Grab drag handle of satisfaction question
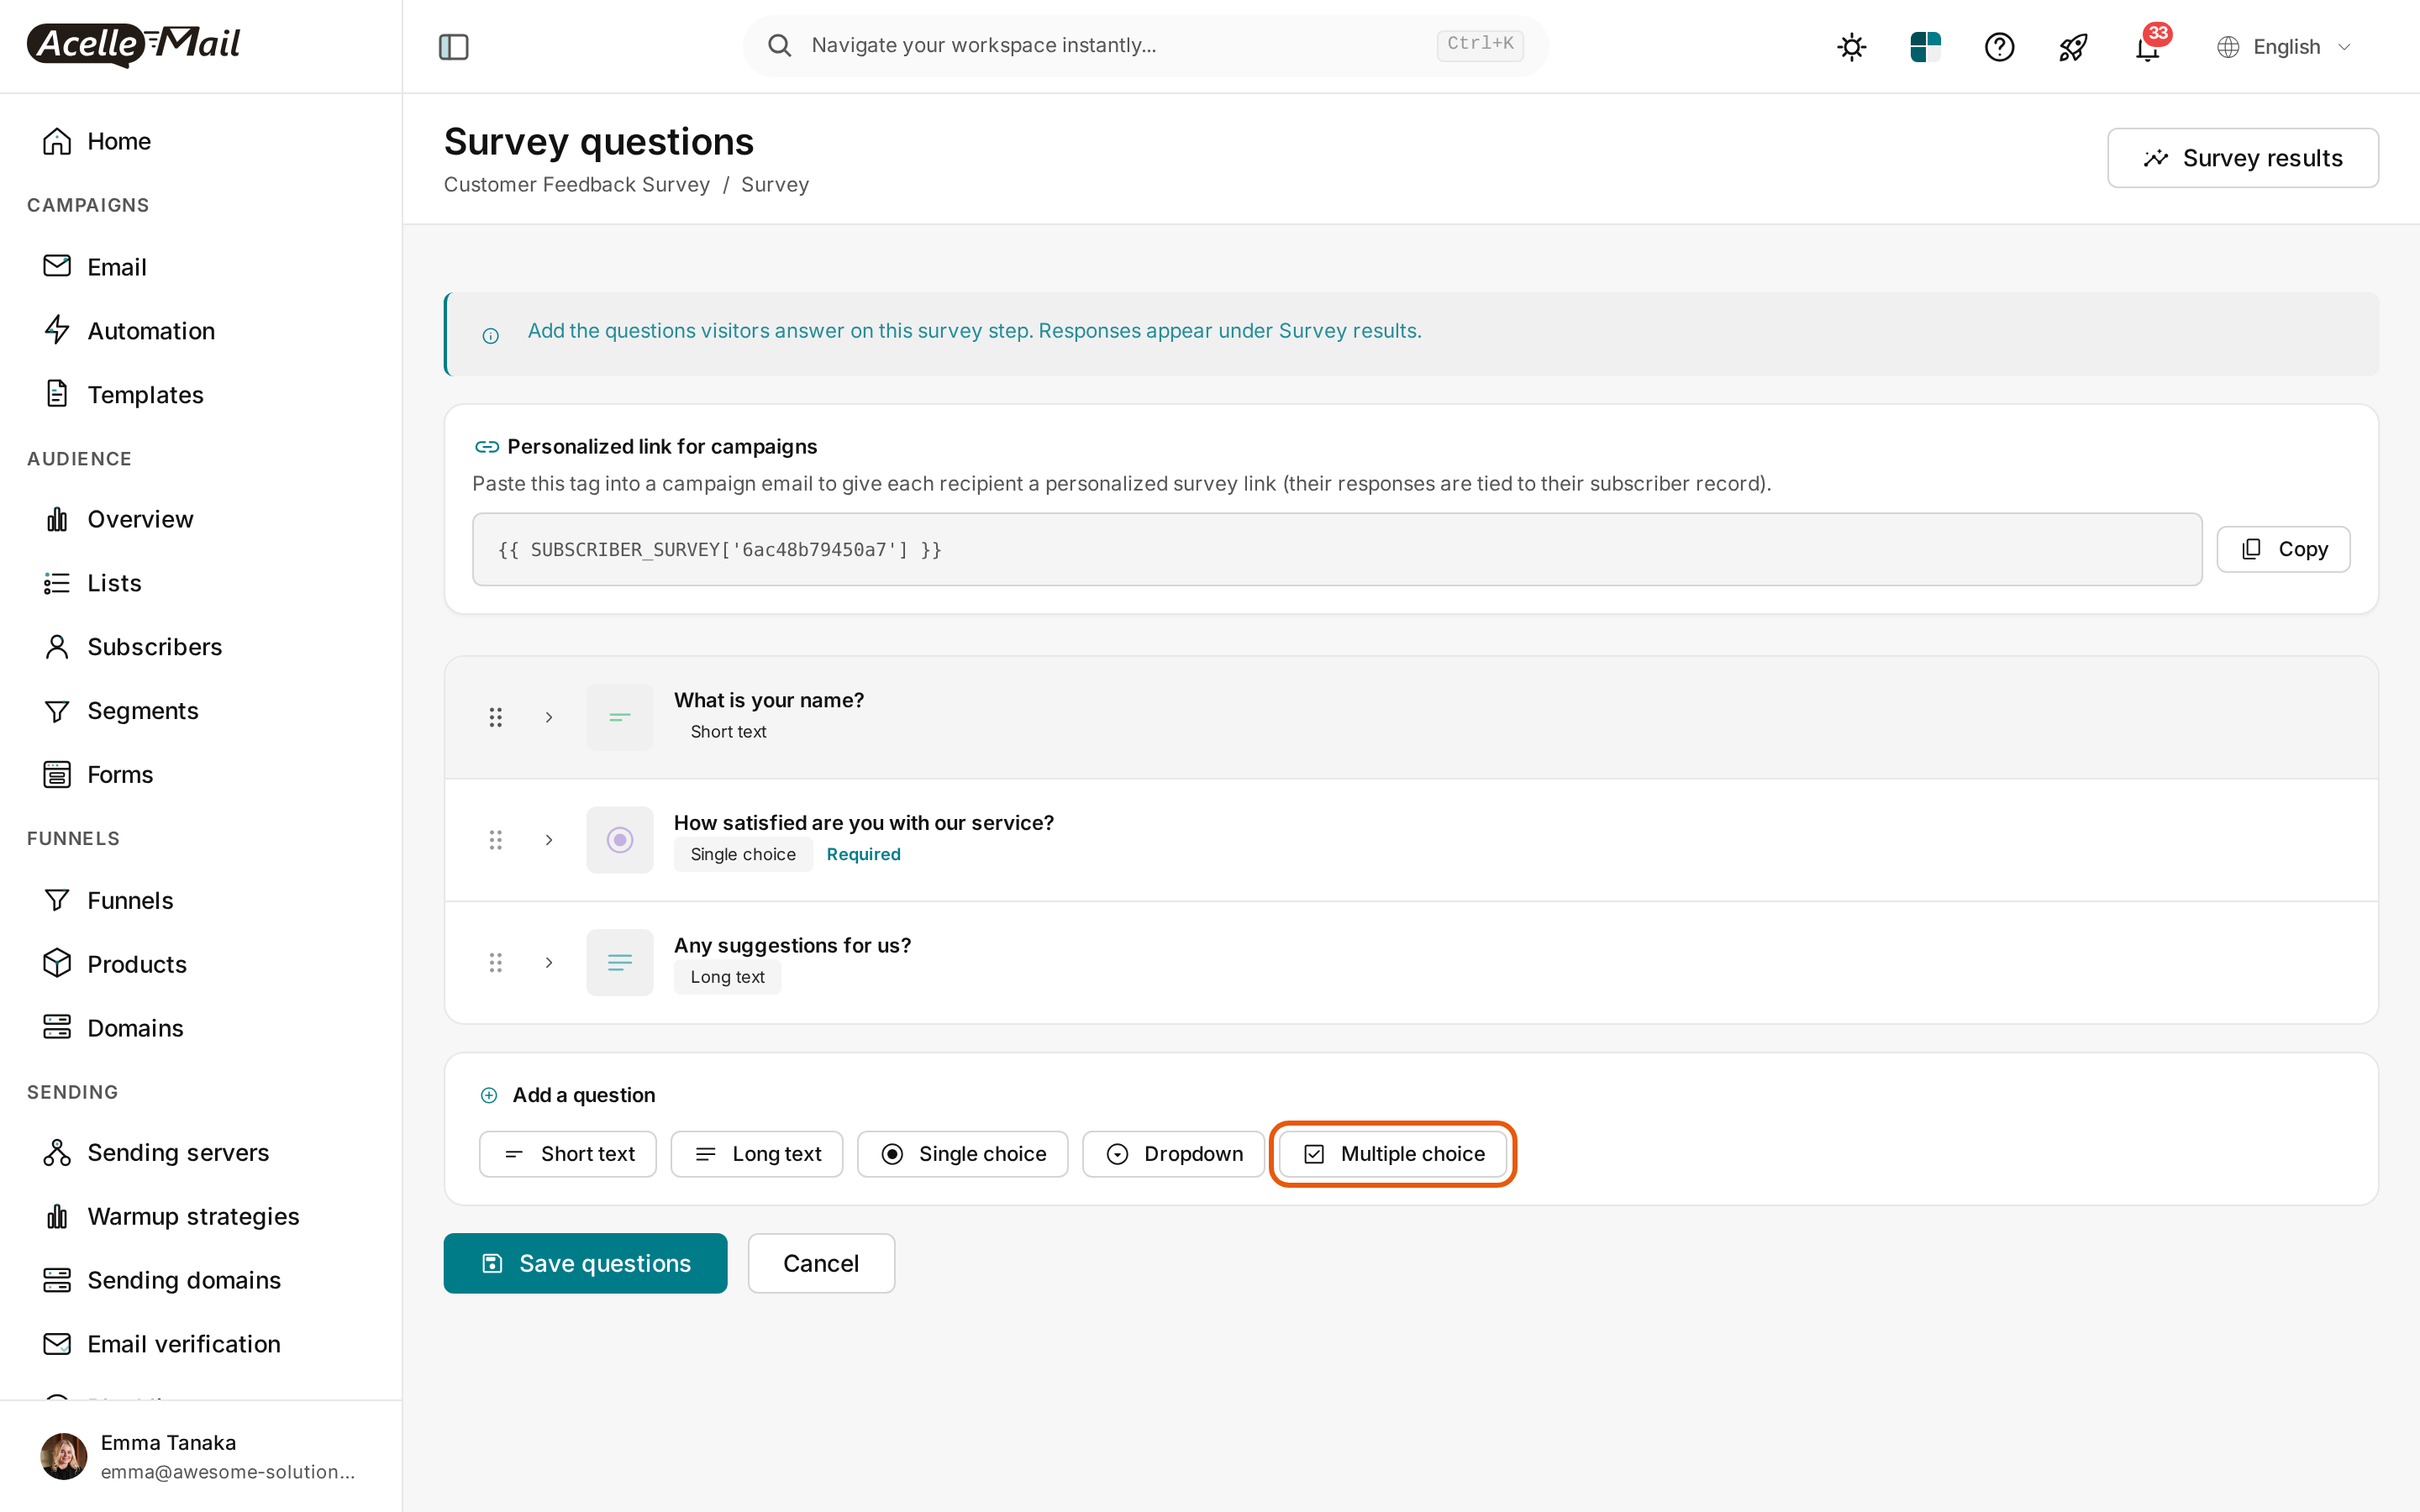Screen dimensions: 2420x1512 [x=495, y=840]
